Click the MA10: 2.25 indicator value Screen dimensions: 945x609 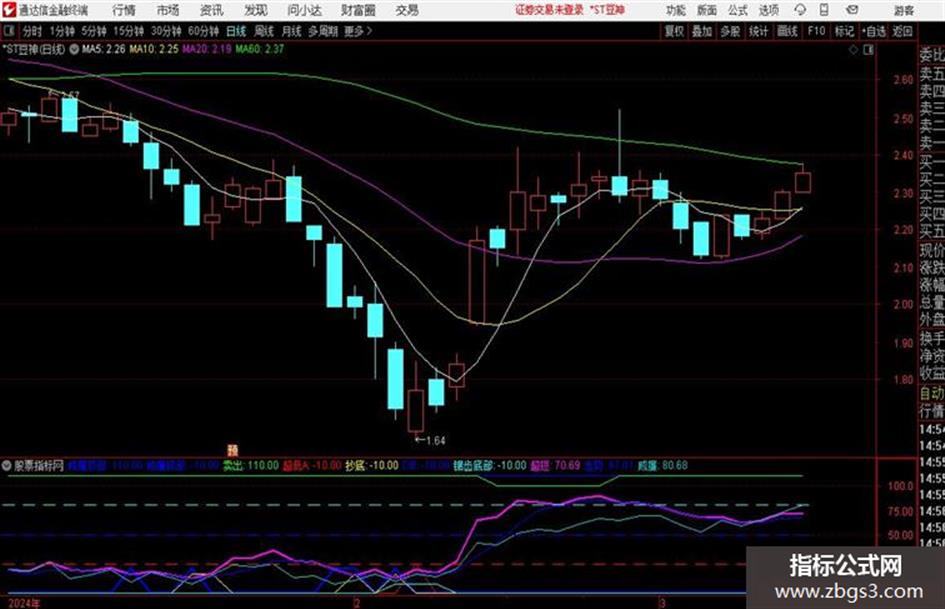(154, 49)
